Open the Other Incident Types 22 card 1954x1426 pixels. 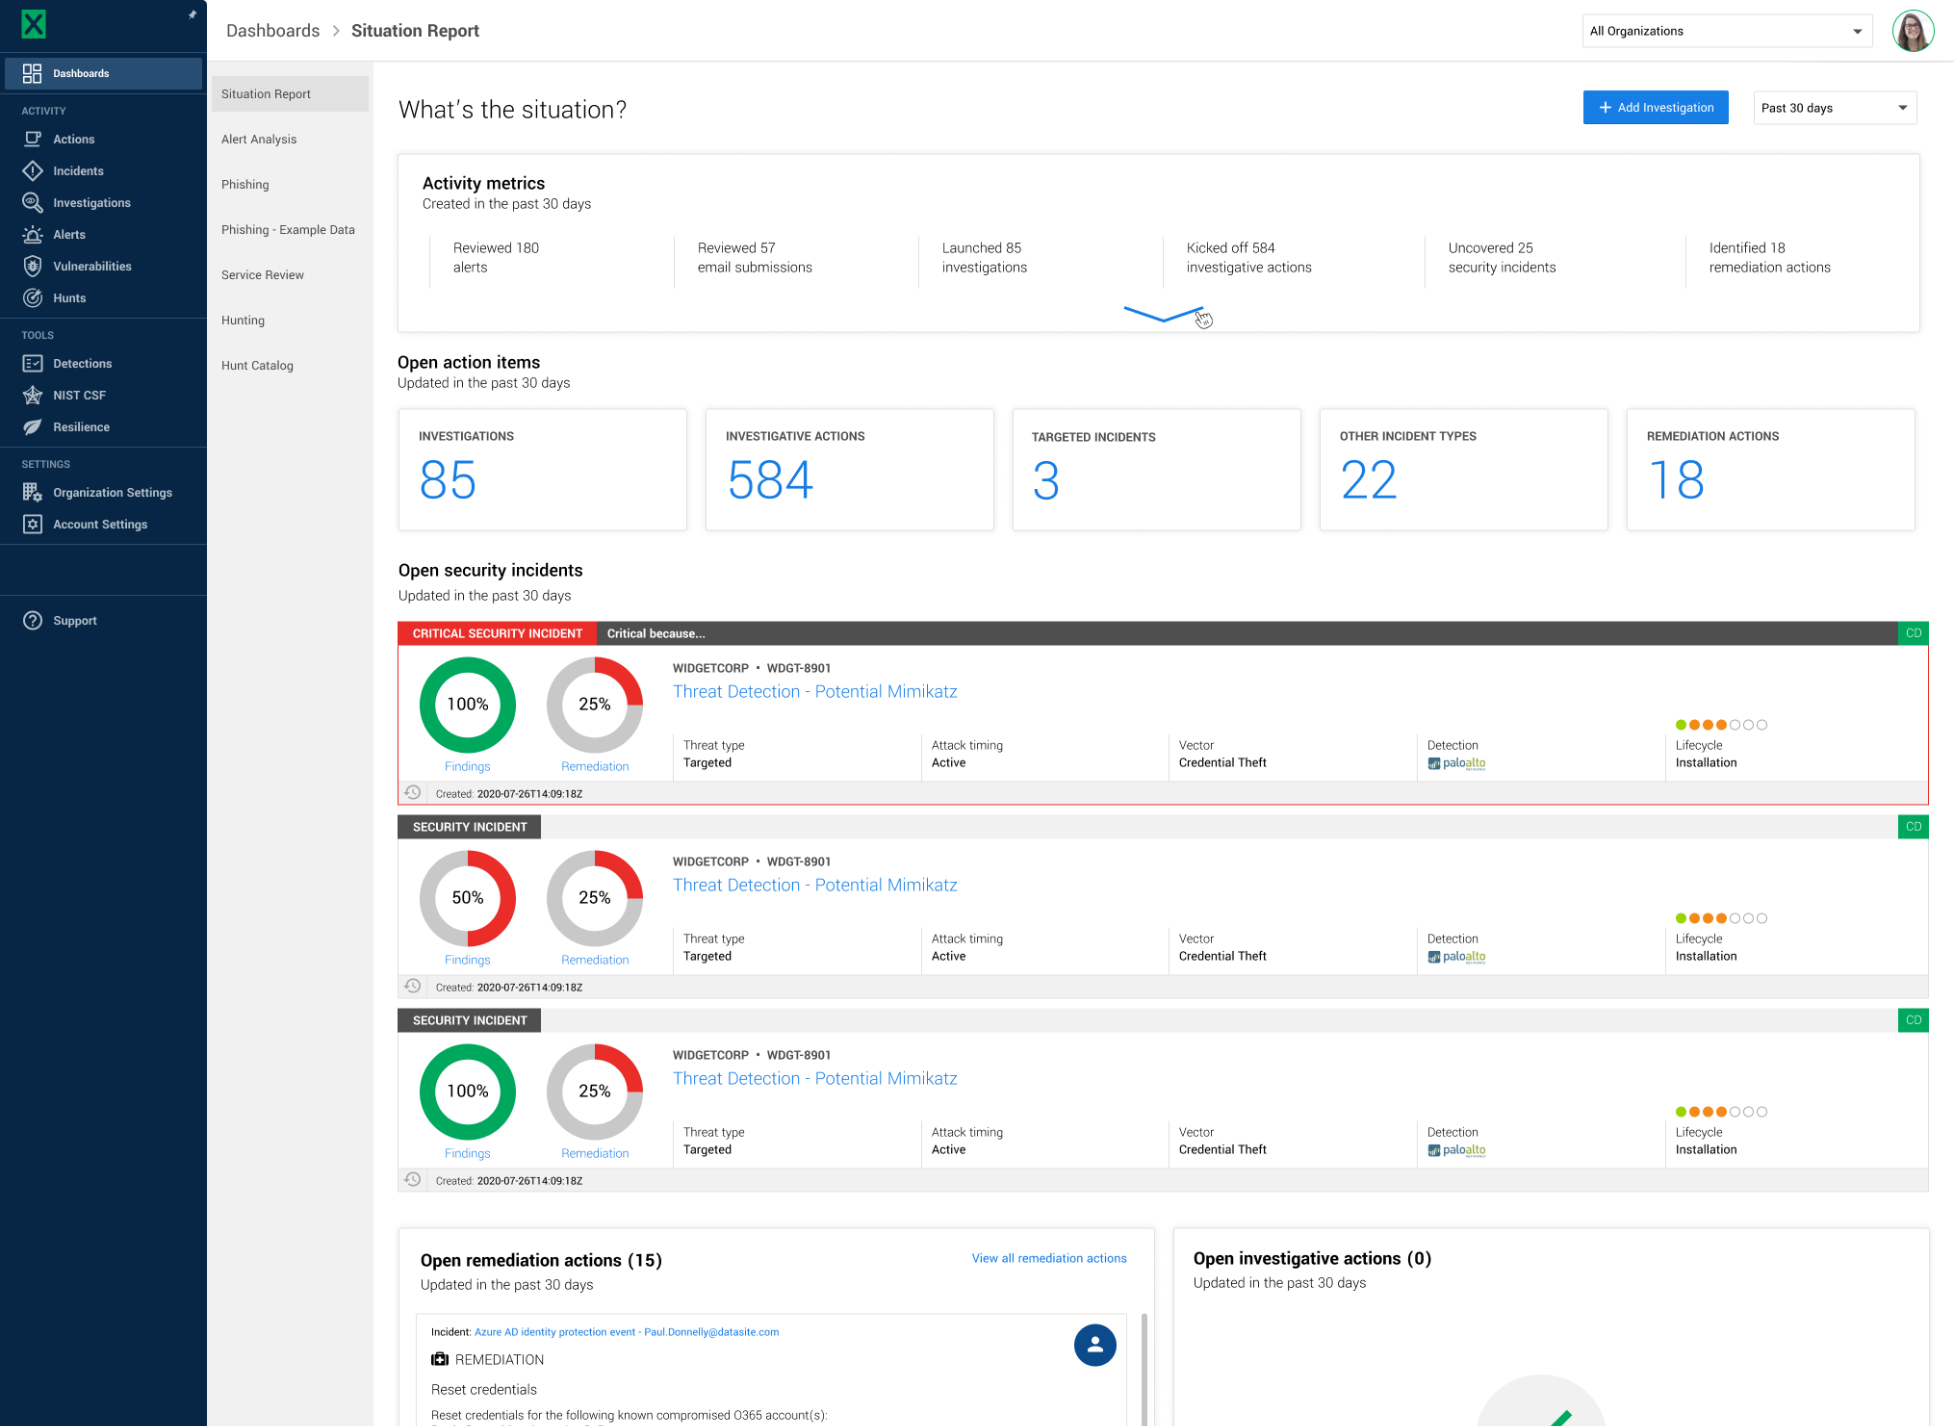1463,469
